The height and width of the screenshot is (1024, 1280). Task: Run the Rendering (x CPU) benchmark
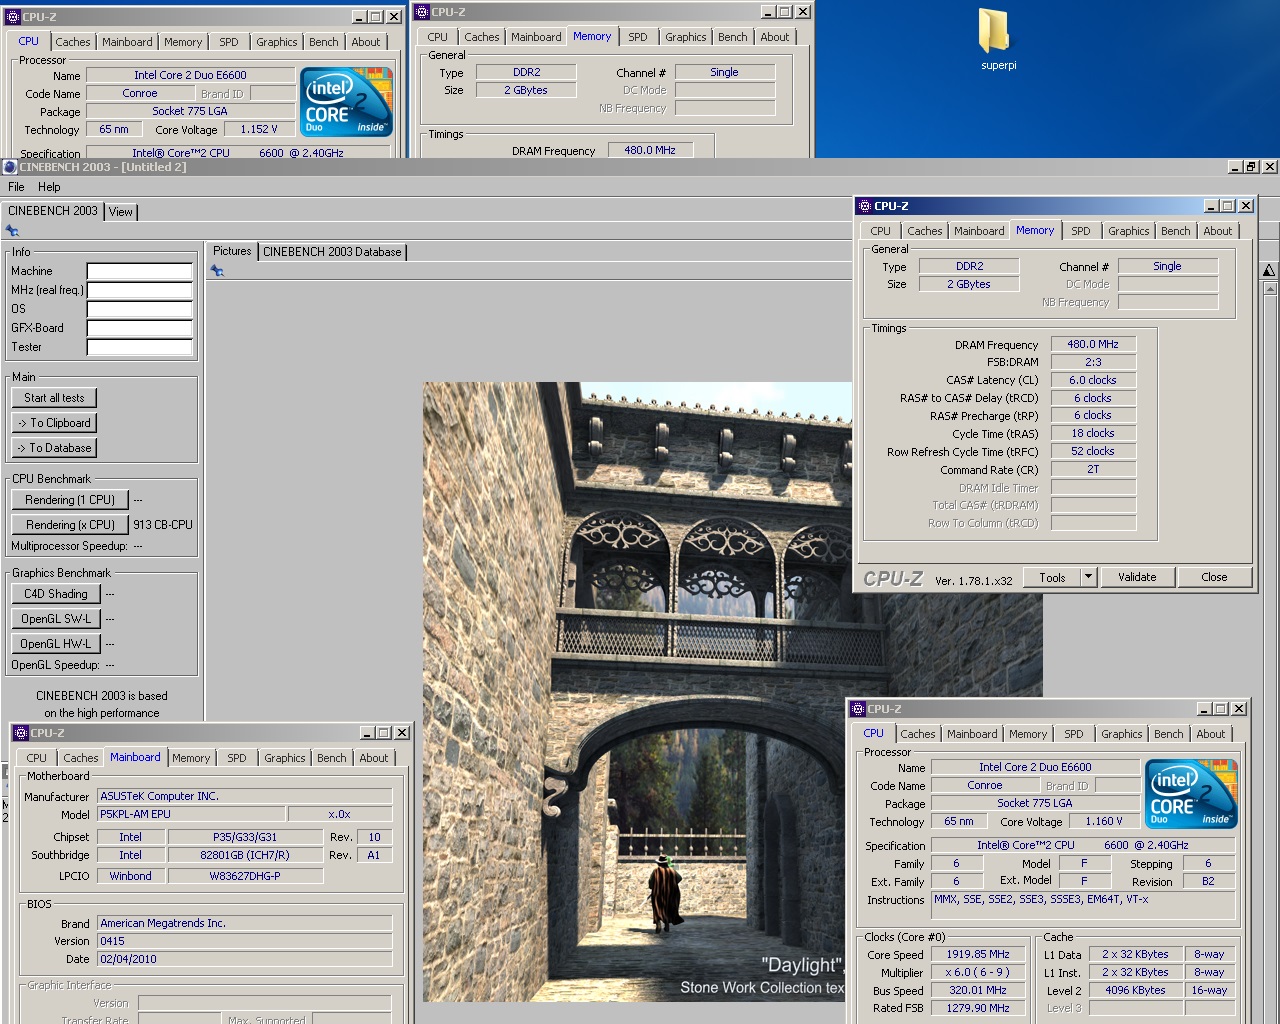(x=70, y=525)
